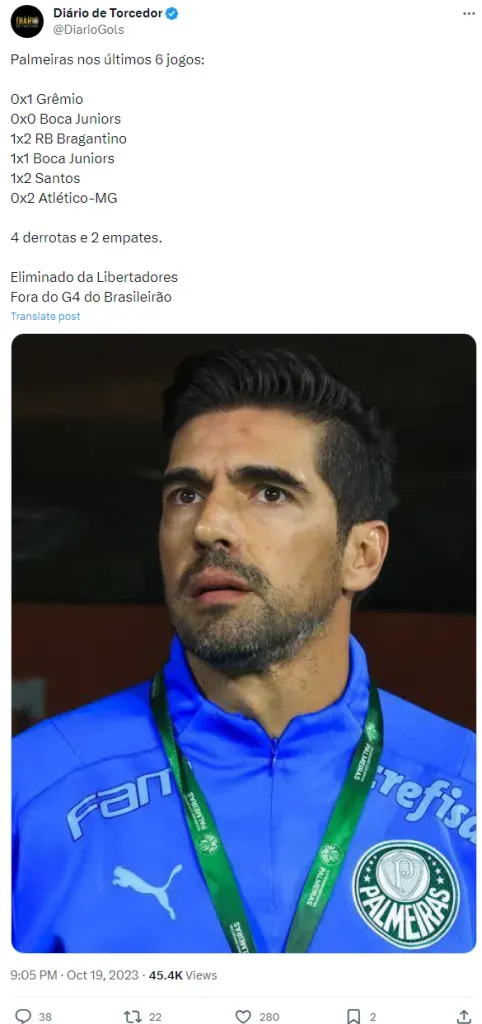
Task: View the 45.4K Views analytics
Action: [183, 975]
